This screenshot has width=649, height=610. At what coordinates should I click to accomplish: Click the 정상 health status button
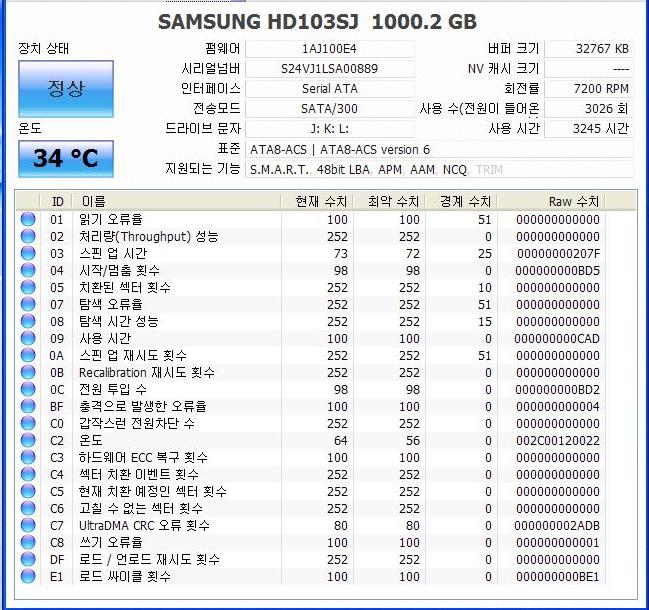click(66, 89)
